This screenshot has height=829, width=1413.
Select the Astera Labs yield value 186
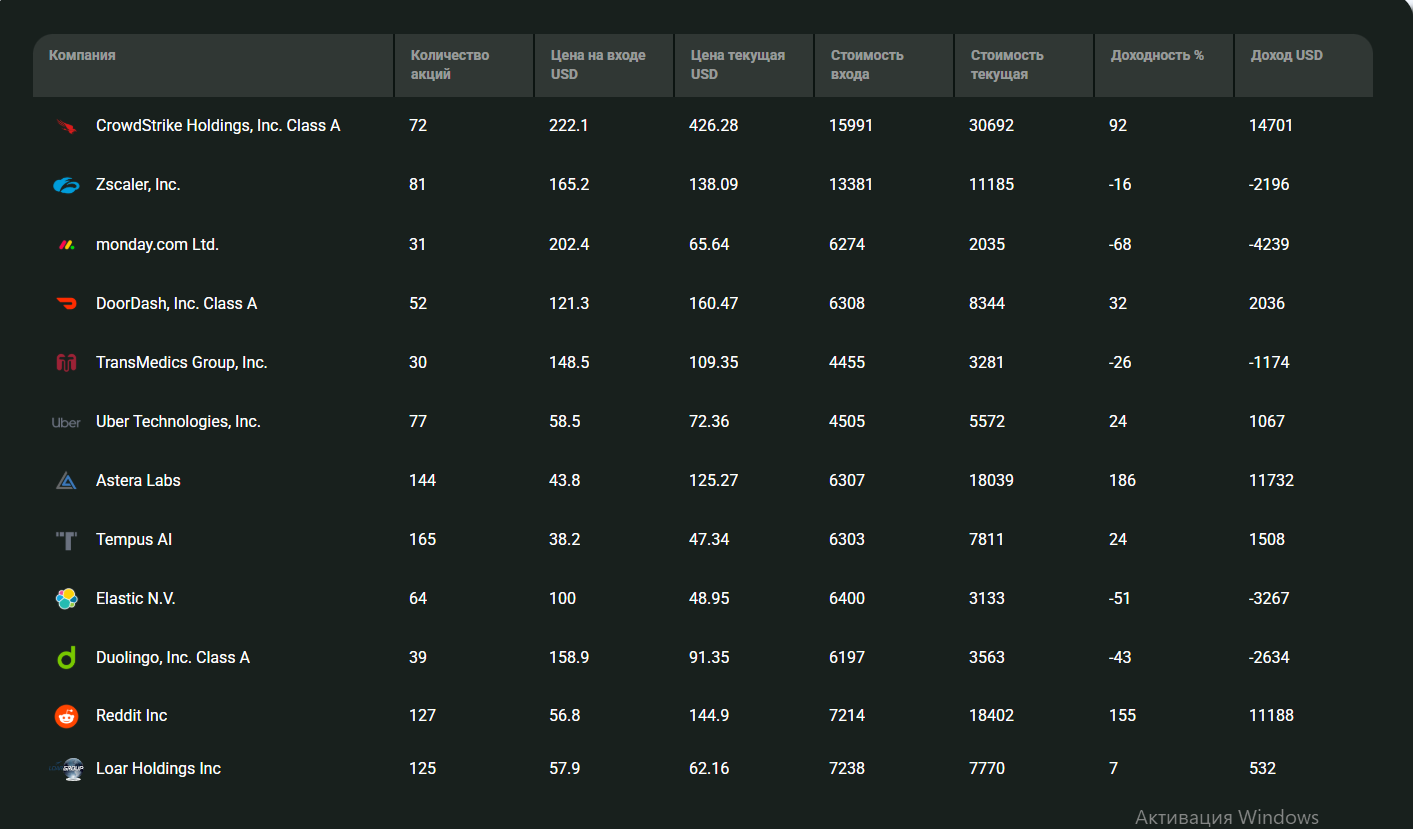(x=1122, y=481)
